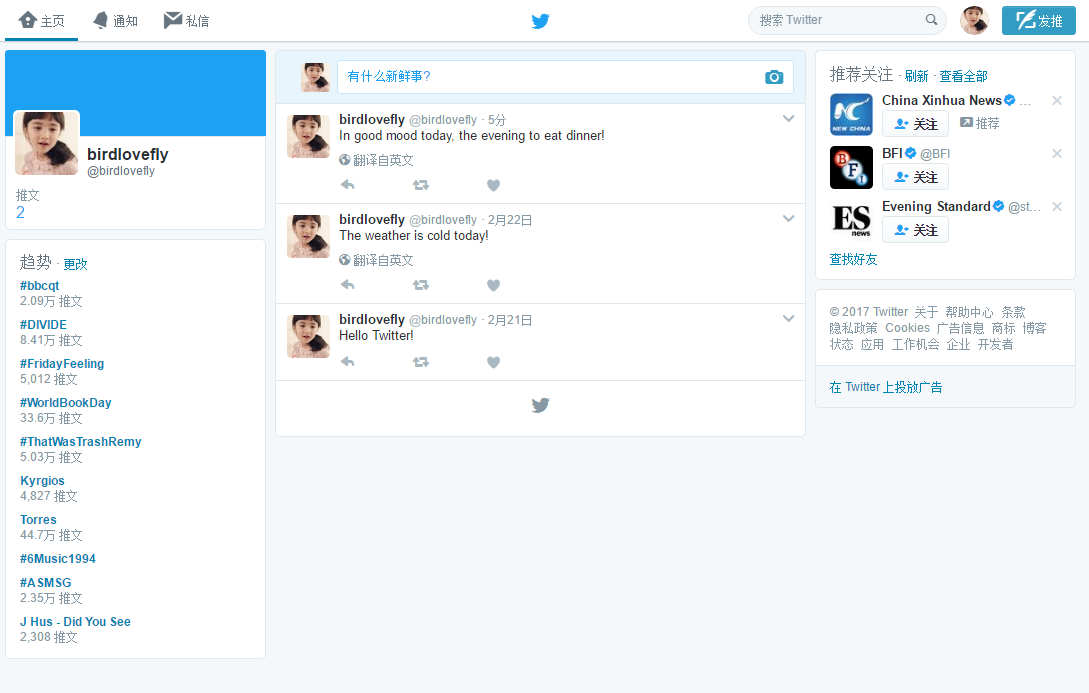
Task: Click 查找好友 find friends link
Action: click(x=854, y=259)
